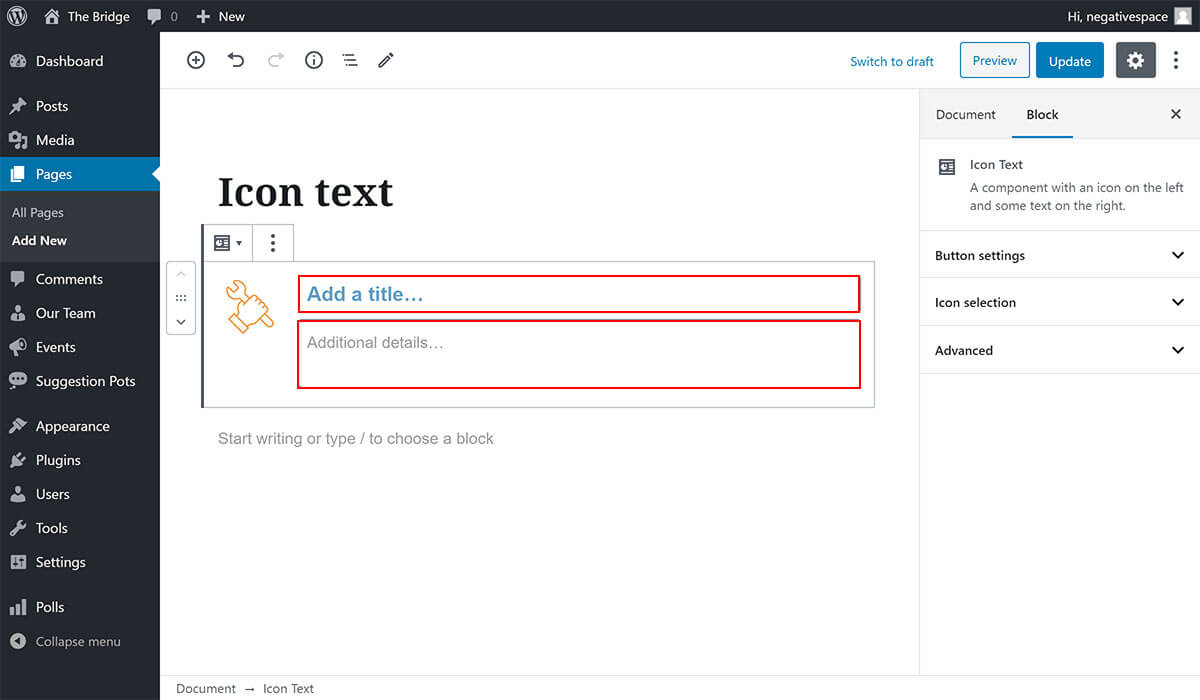
Task: Open the content structure info icon
Action: pos(314,60)
